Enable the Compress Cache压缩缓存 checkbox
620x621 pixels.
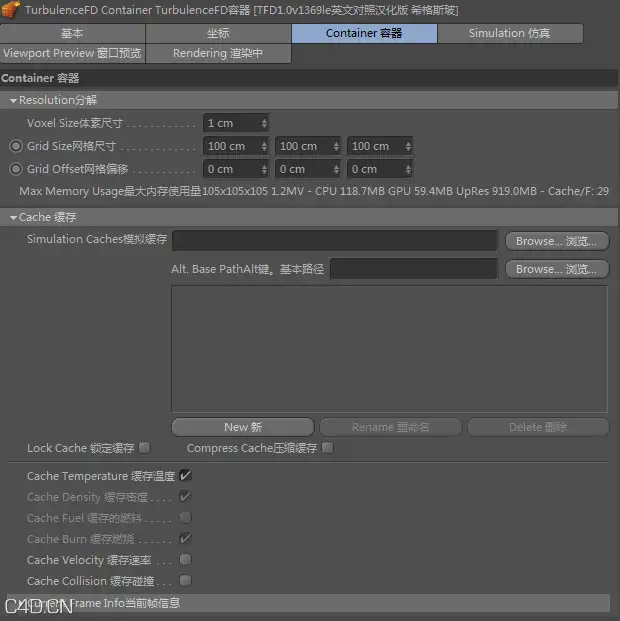pyautogui.click(x=328, y=448)
